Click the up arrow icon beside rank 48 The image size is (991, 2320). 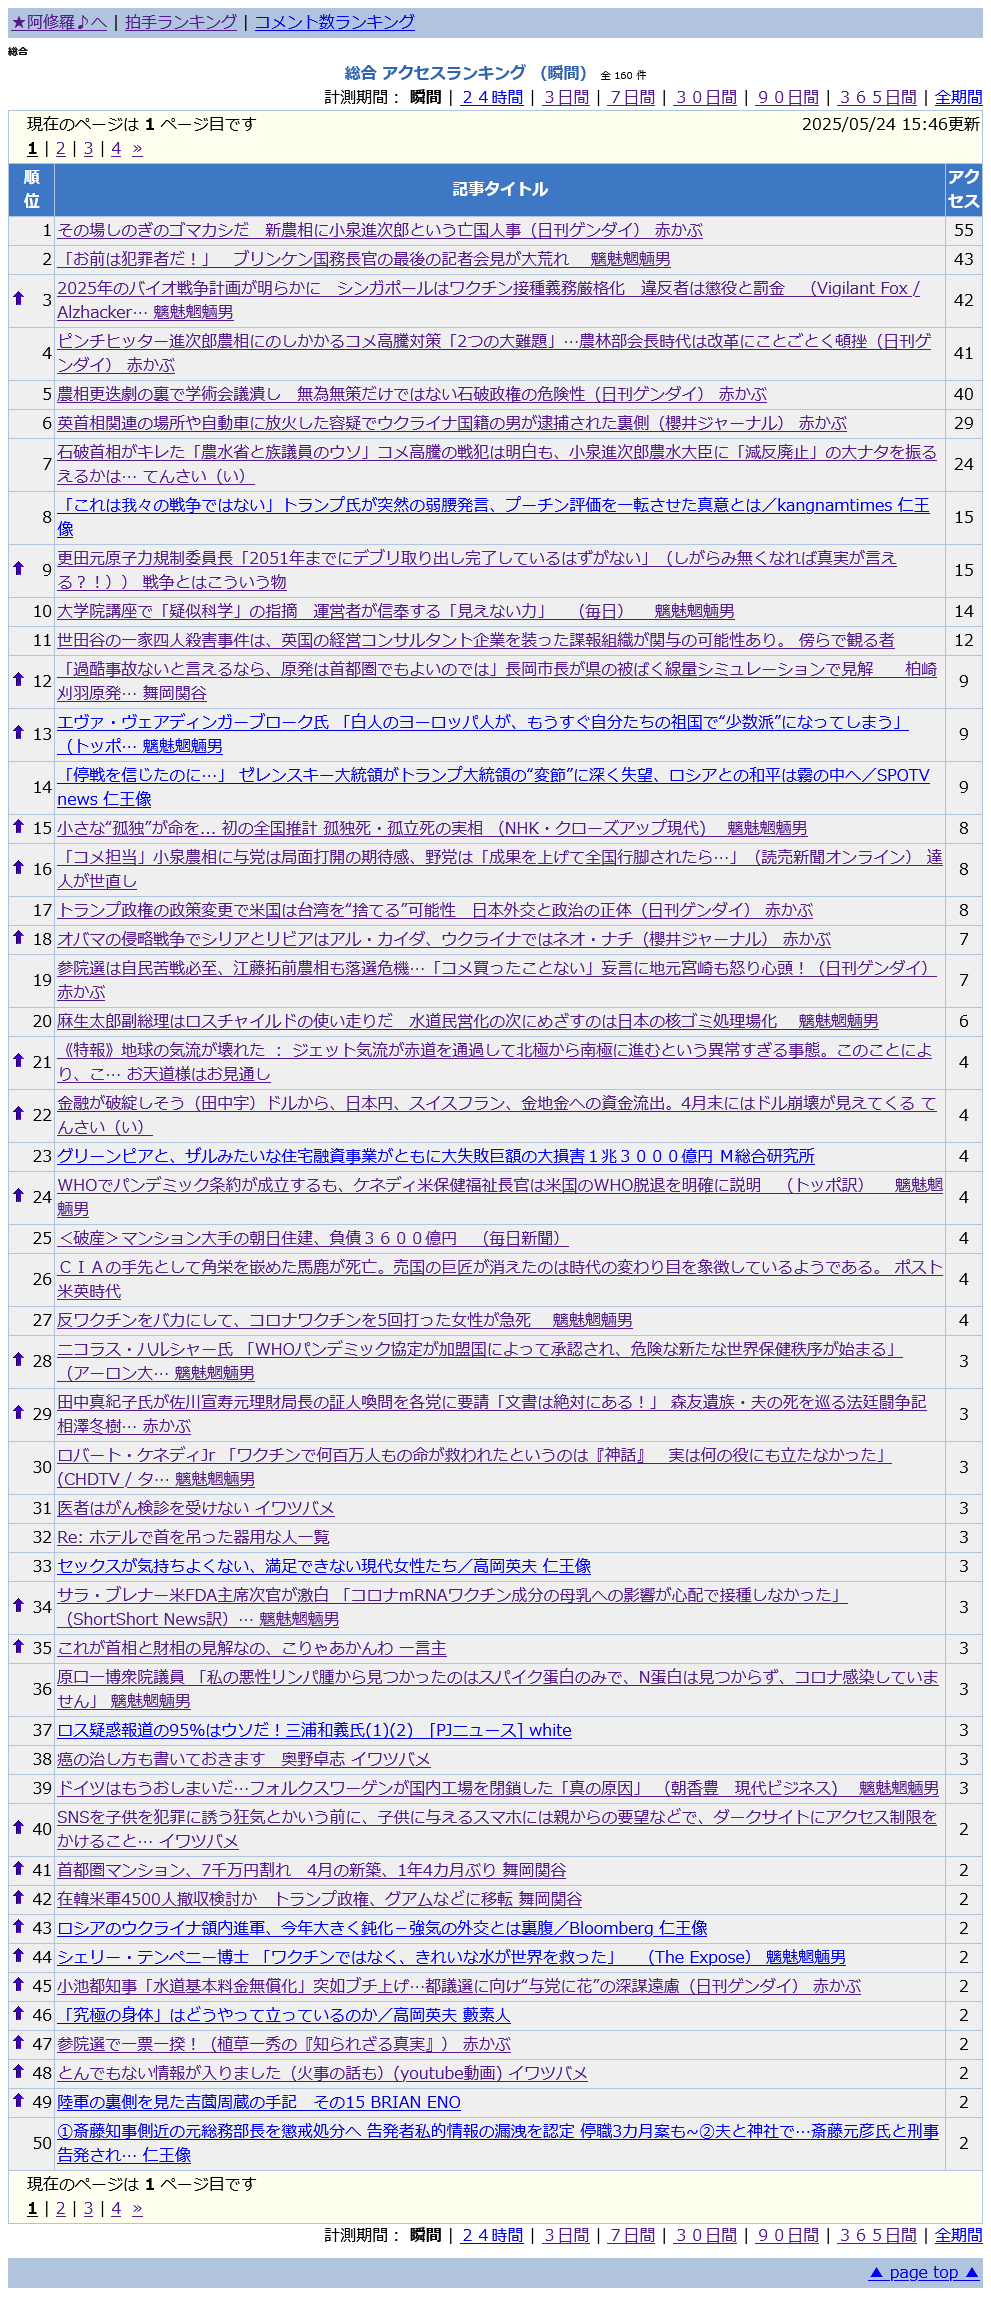point(18,2071)
